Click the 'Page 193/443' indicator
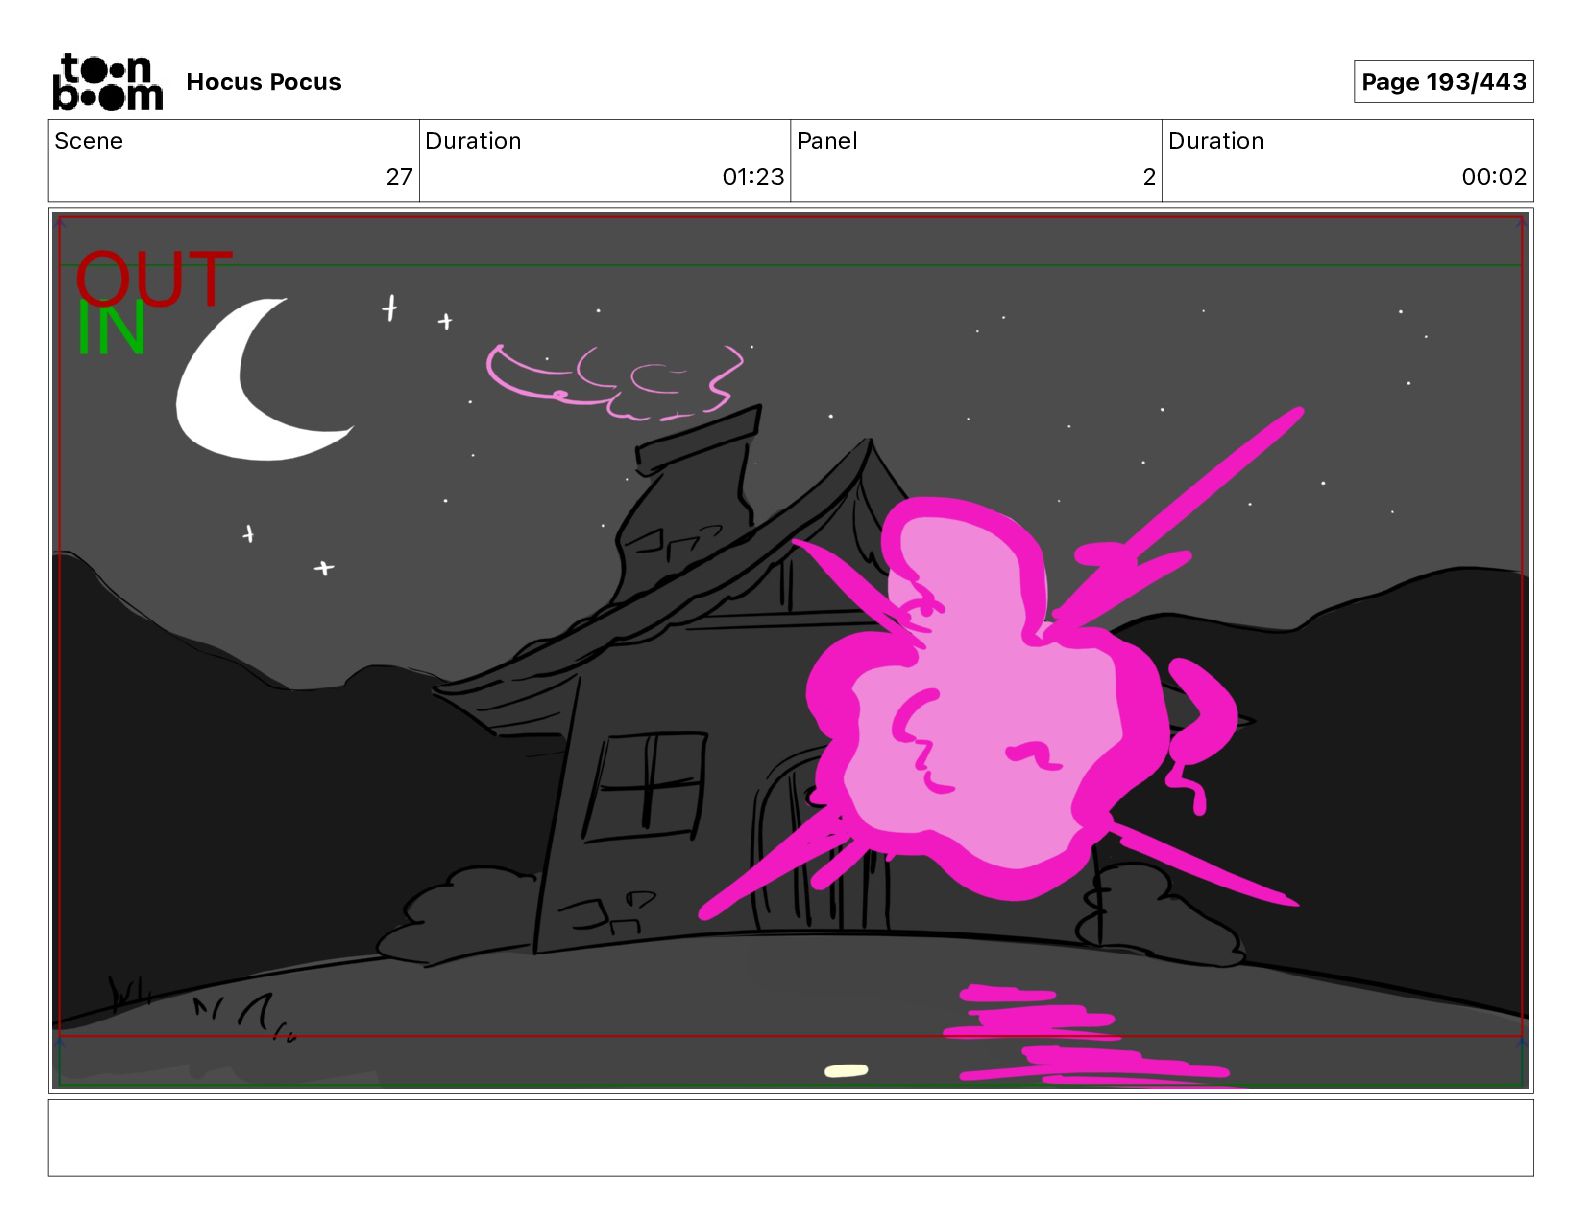Viewport: 1584px width, 1224px height. 1443,82
